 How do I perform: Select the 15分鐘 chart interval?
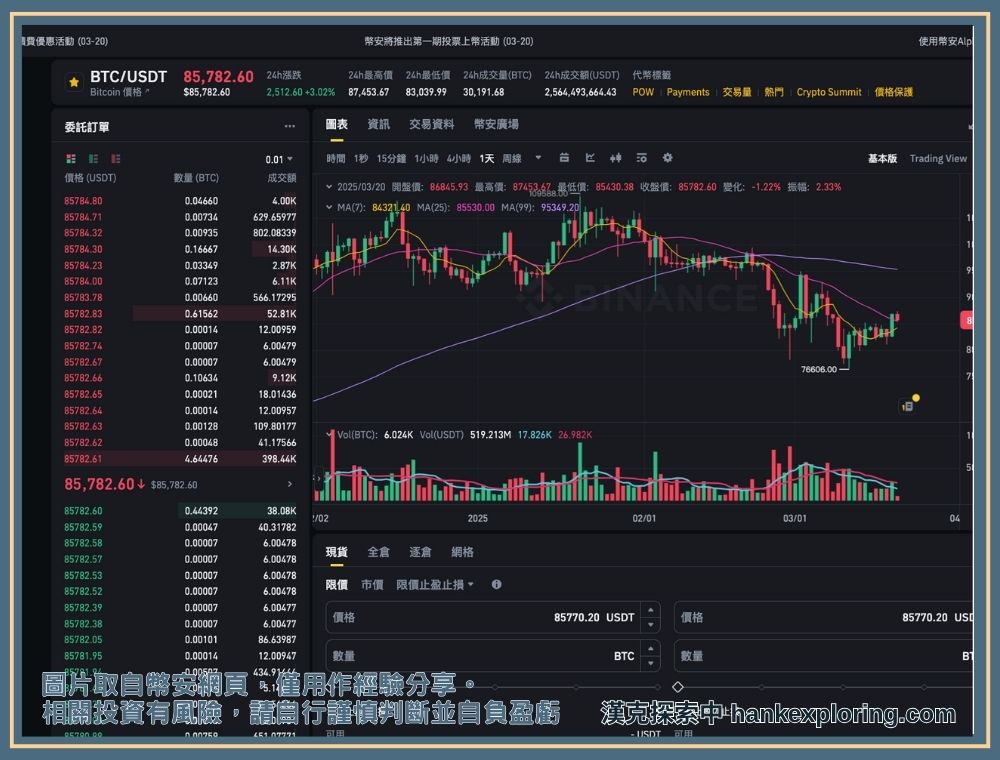coord(392,158)
